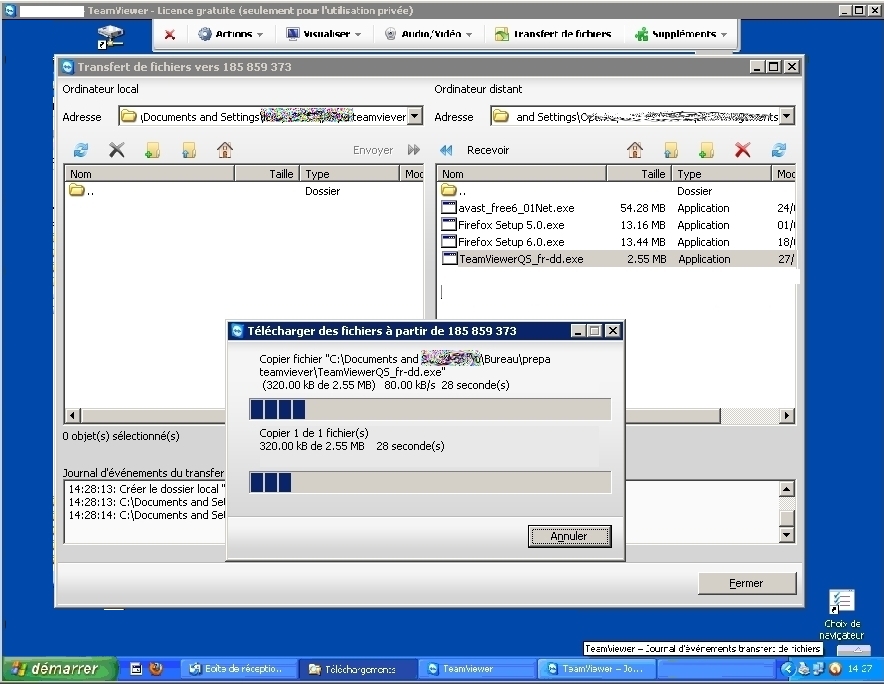Screen dimensions: 884x684
Task: Go to remote home folder icon
Action: click(x=635, y=150)
